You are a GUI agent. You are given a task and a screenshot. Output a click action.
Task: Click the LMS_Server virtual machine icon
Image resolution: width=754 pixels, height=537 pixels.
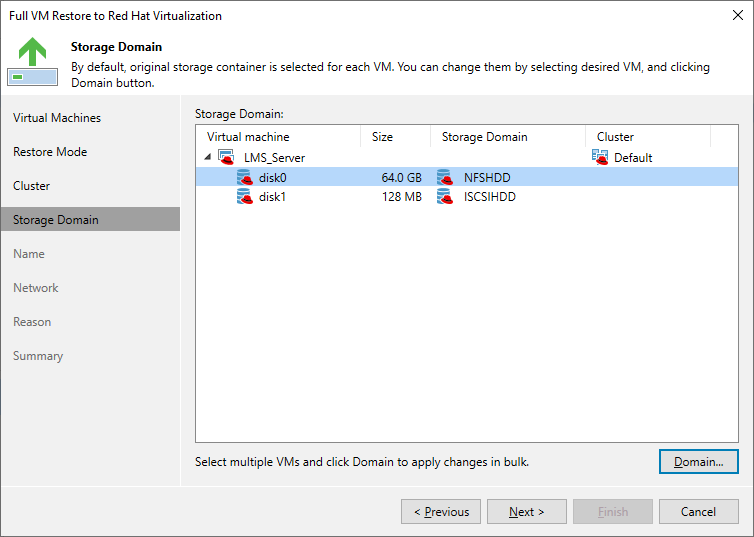coord(226,158)
